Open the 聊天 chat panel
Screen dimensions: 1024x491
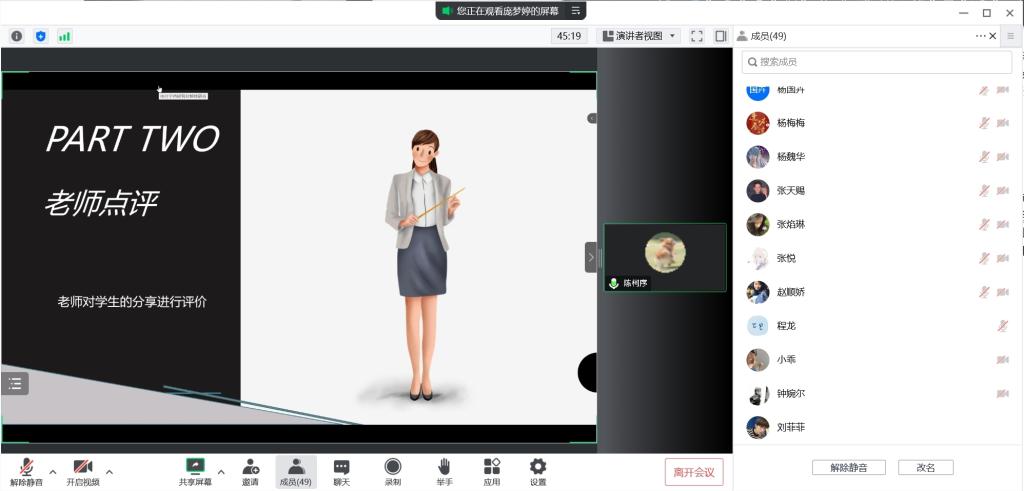(341, 471)
